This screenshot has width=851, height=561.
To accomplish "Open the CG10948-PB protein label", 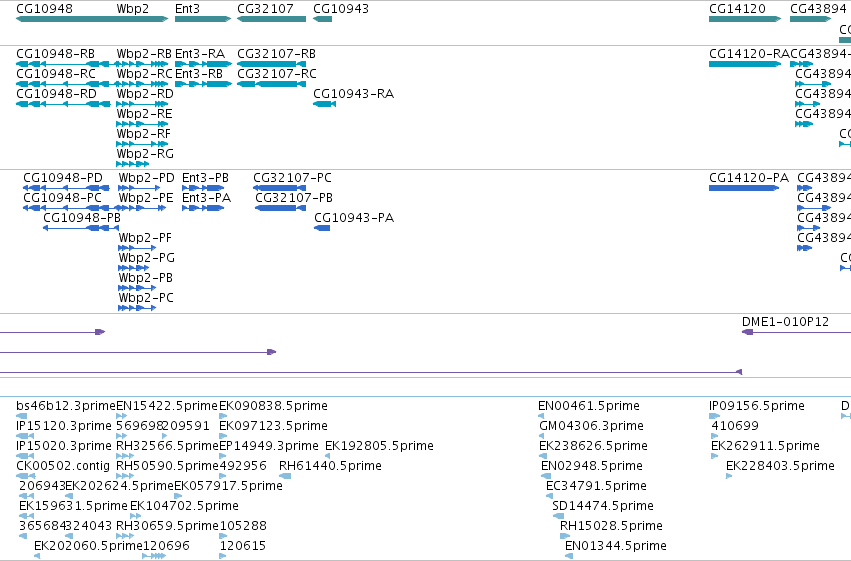I will 82,218.
